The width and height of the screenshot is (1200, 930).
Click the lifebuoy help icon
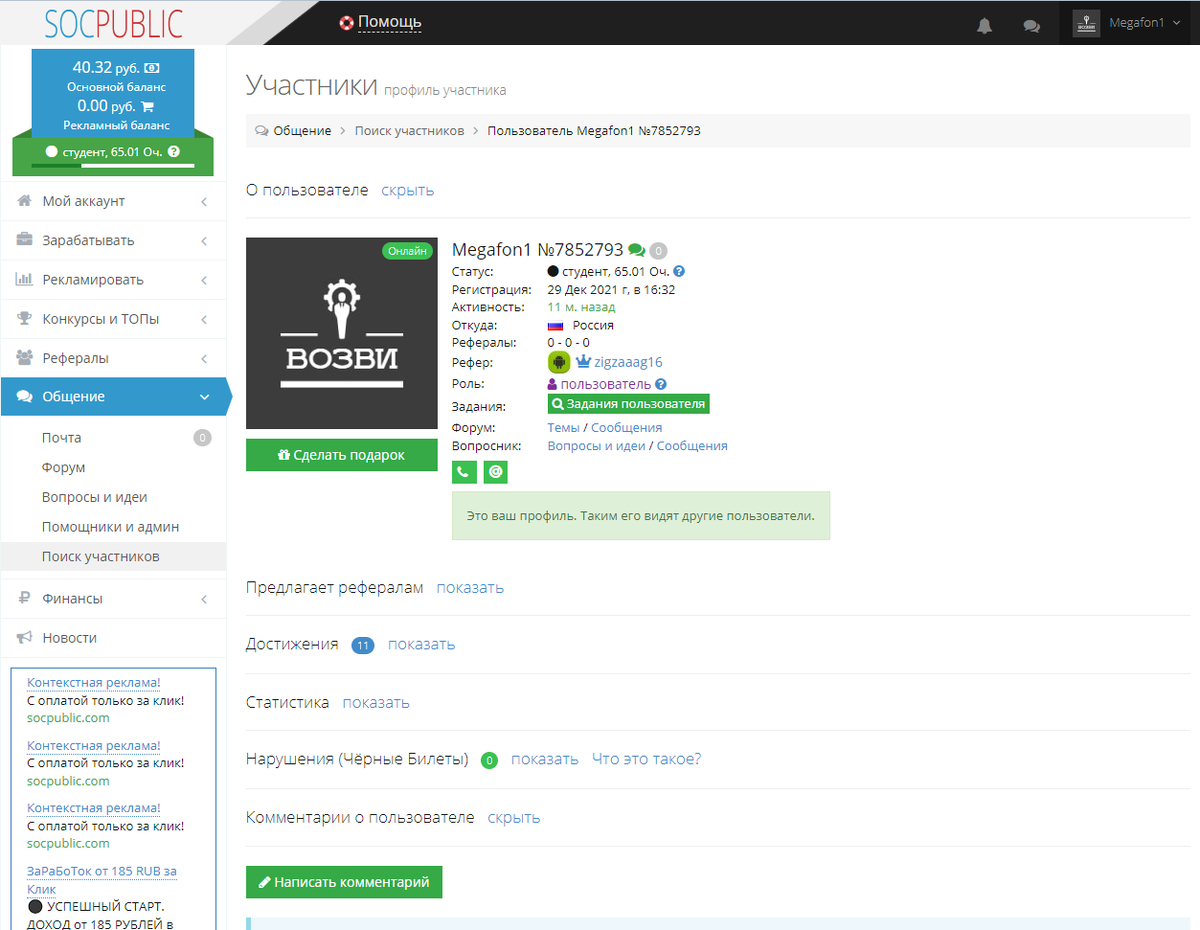pyautogui.click(x=346, y=22)
